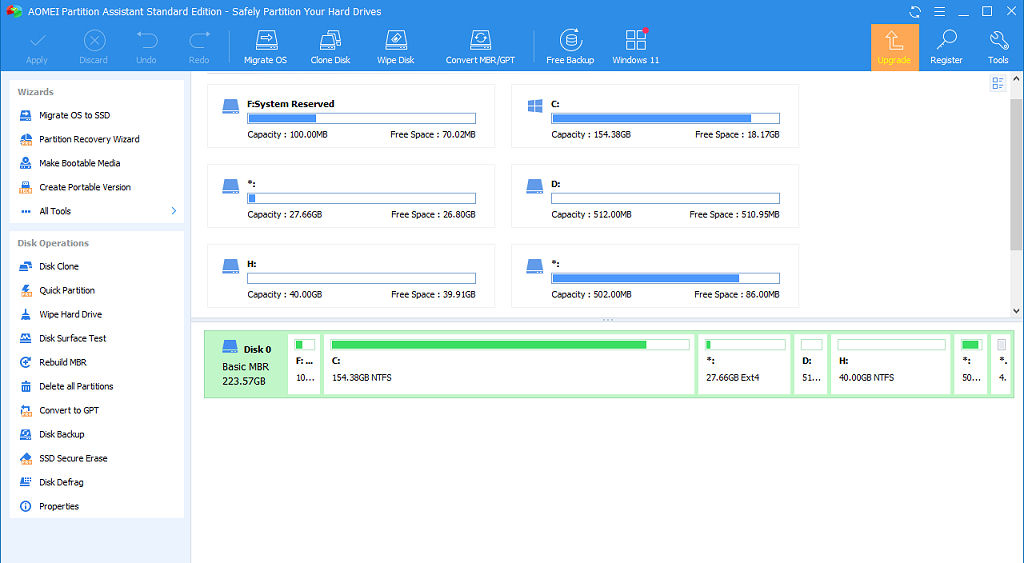Select C: 154.38GB NTFS in disk map
This screenshot has width=1024, height=563.
509,364
